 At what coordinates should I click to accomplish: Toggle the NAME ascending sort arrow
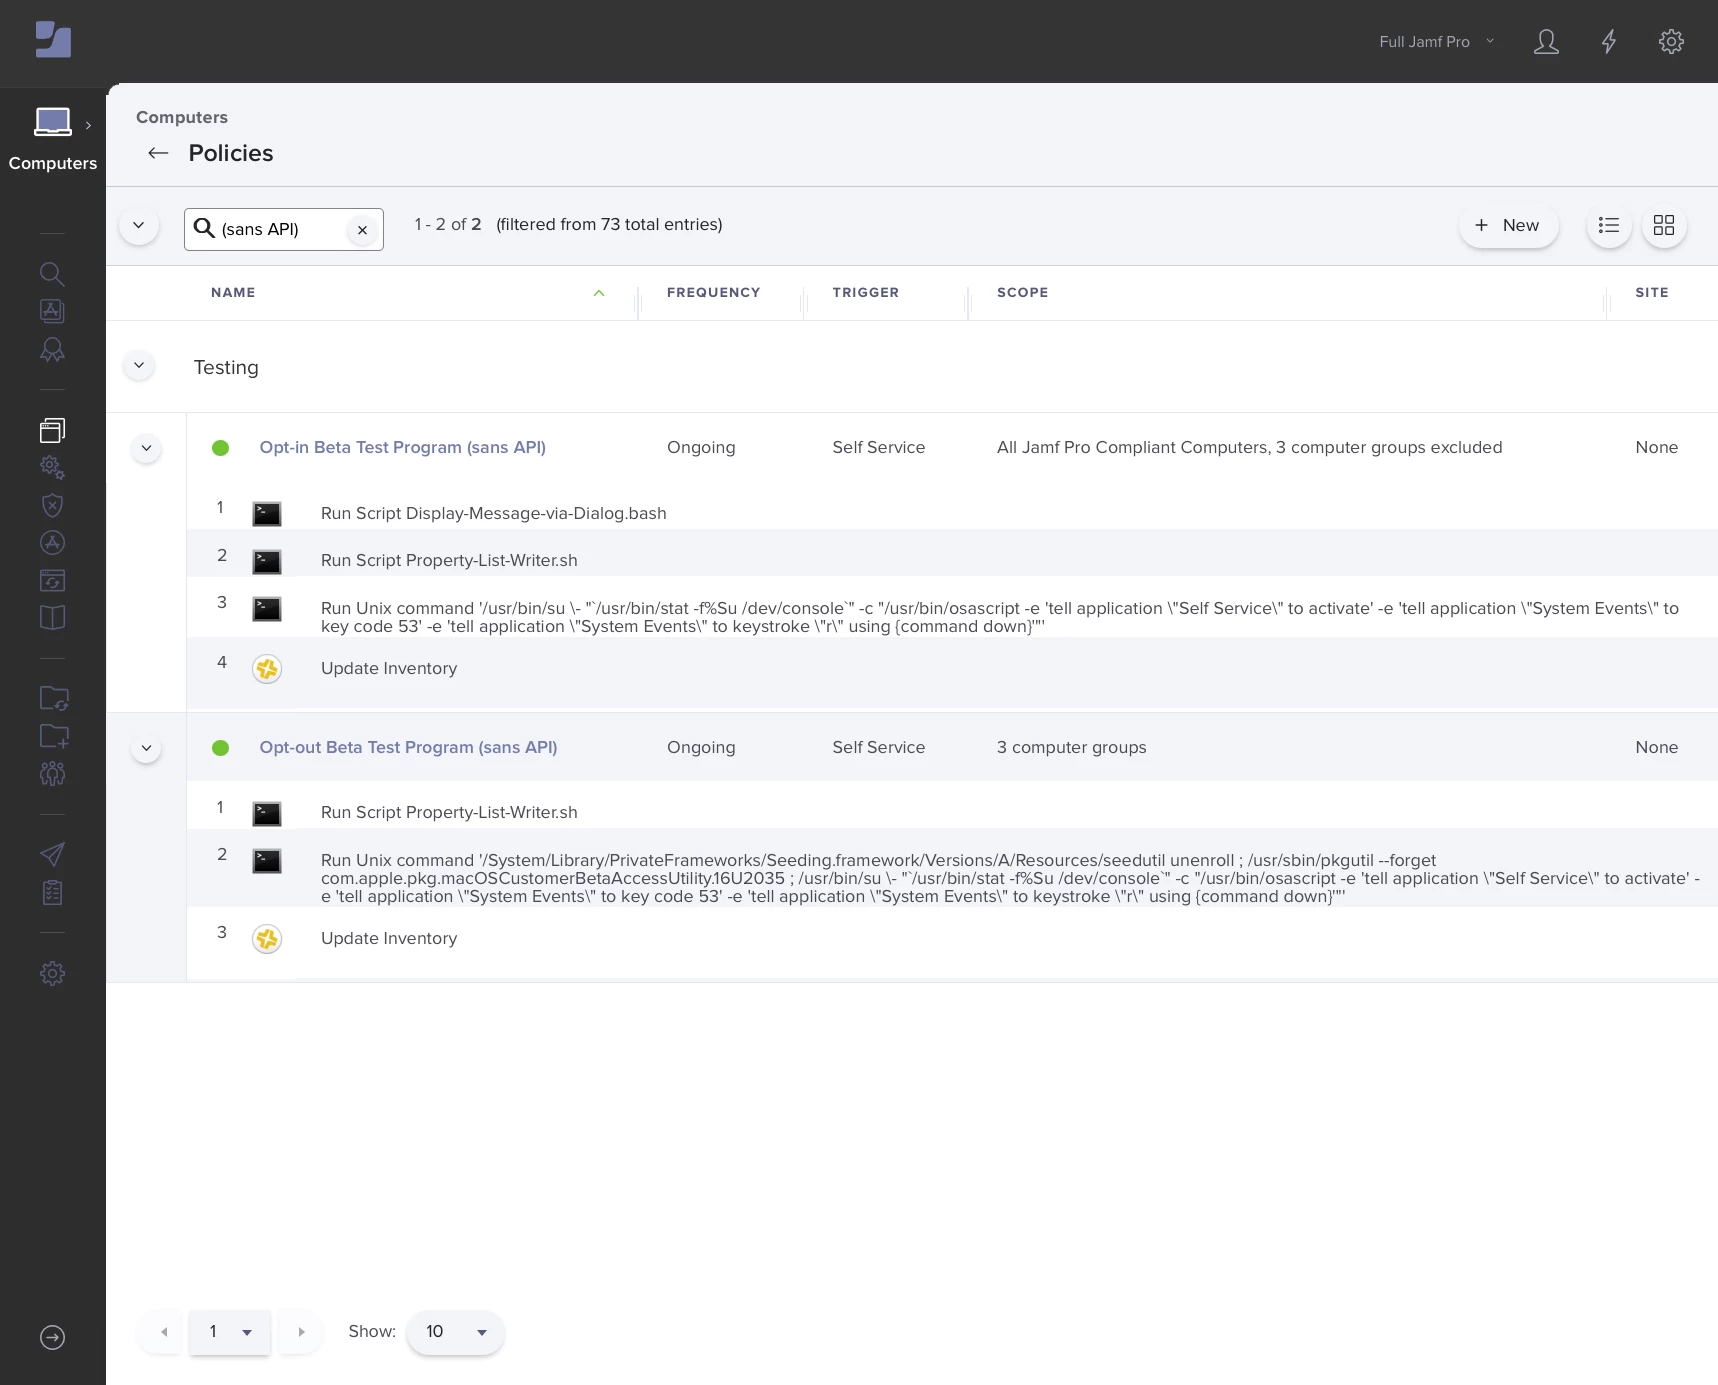point(599,293)
